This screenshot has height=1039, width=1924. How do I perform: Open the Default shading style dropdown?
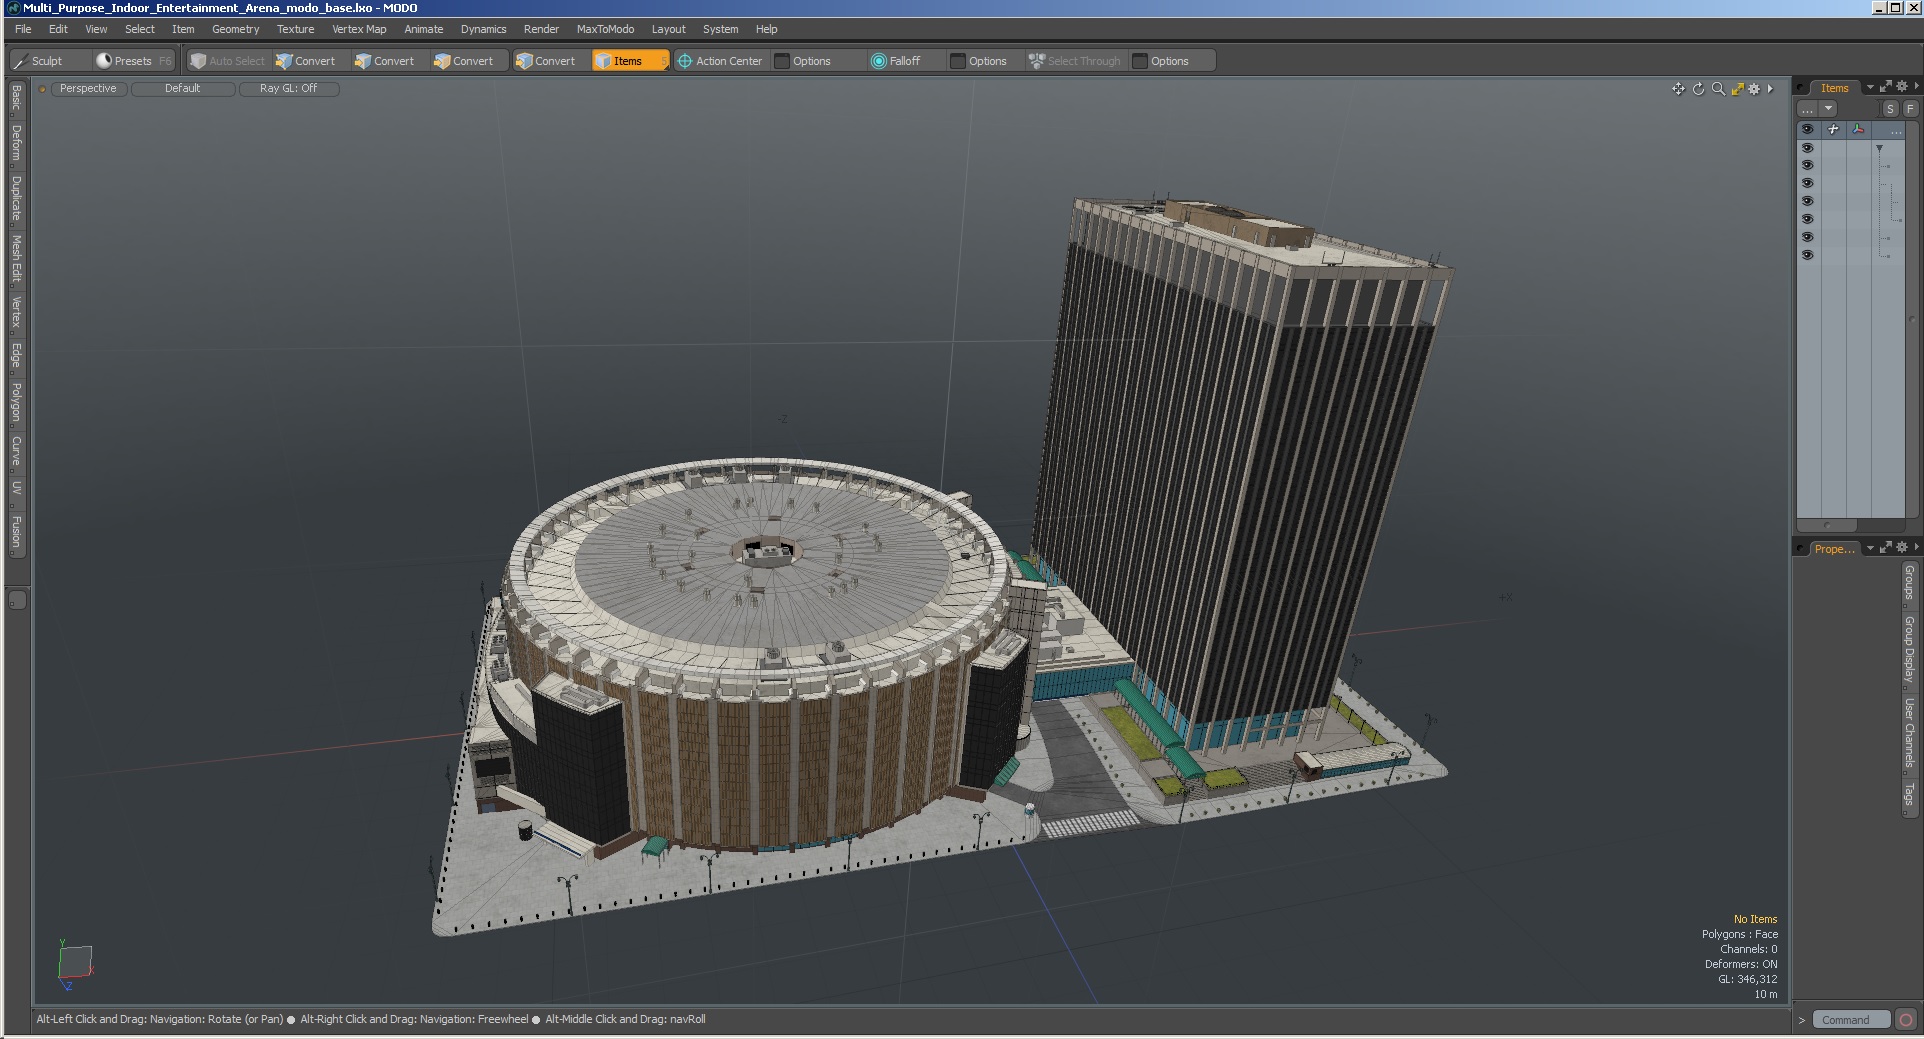click(x=183, y=89)
